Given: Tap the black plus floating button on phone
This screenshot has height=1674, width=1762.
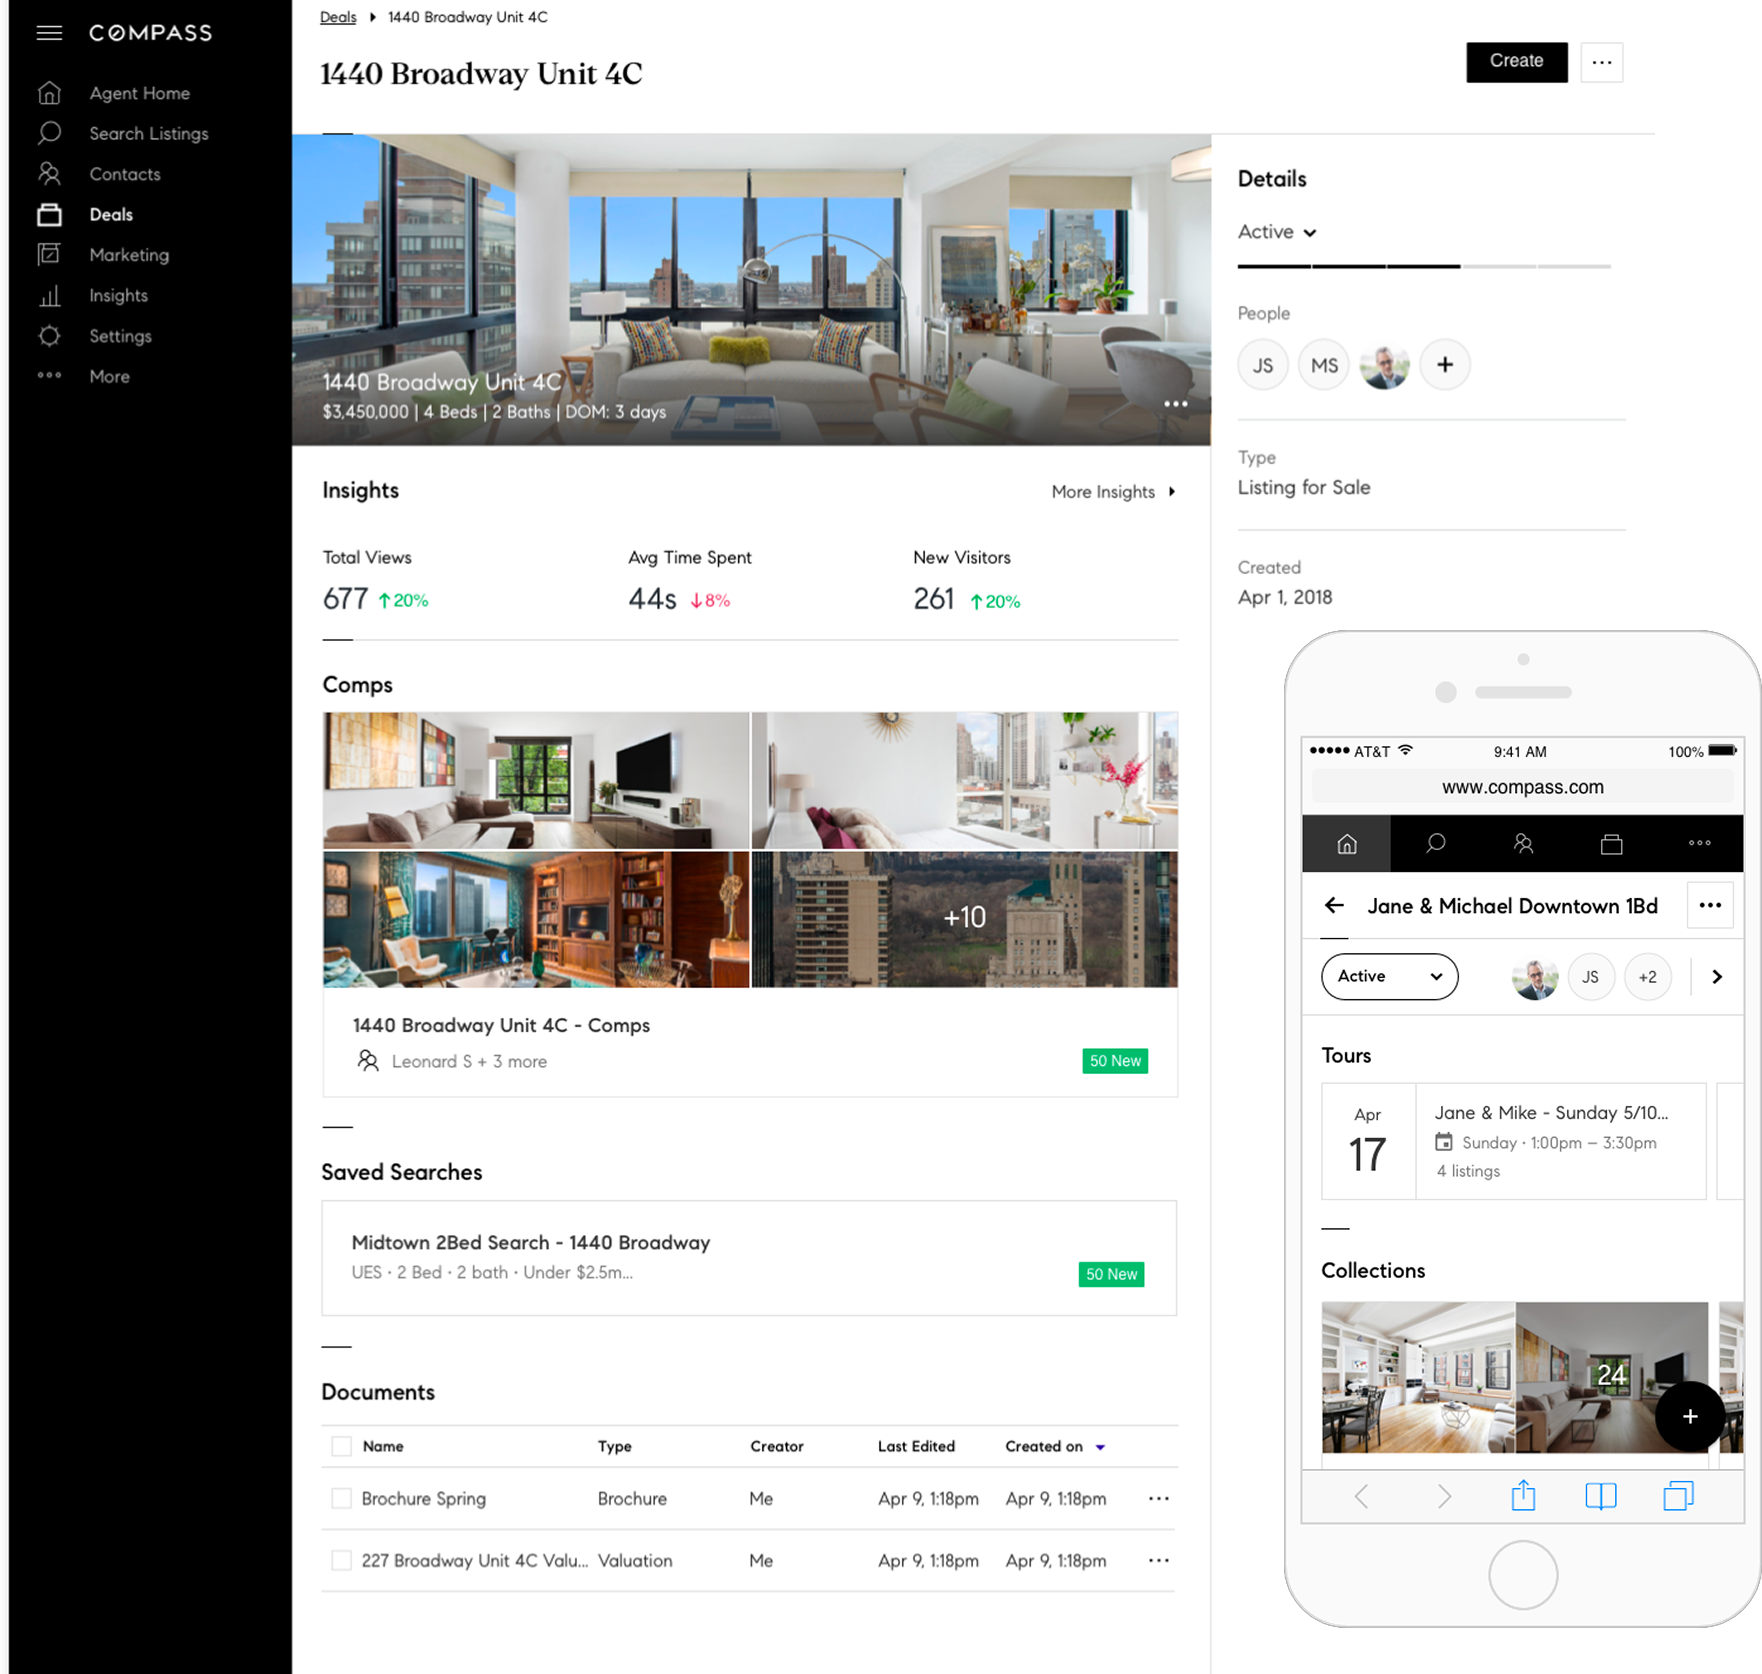Looking at the screenshot, I should point(1689,1416).
